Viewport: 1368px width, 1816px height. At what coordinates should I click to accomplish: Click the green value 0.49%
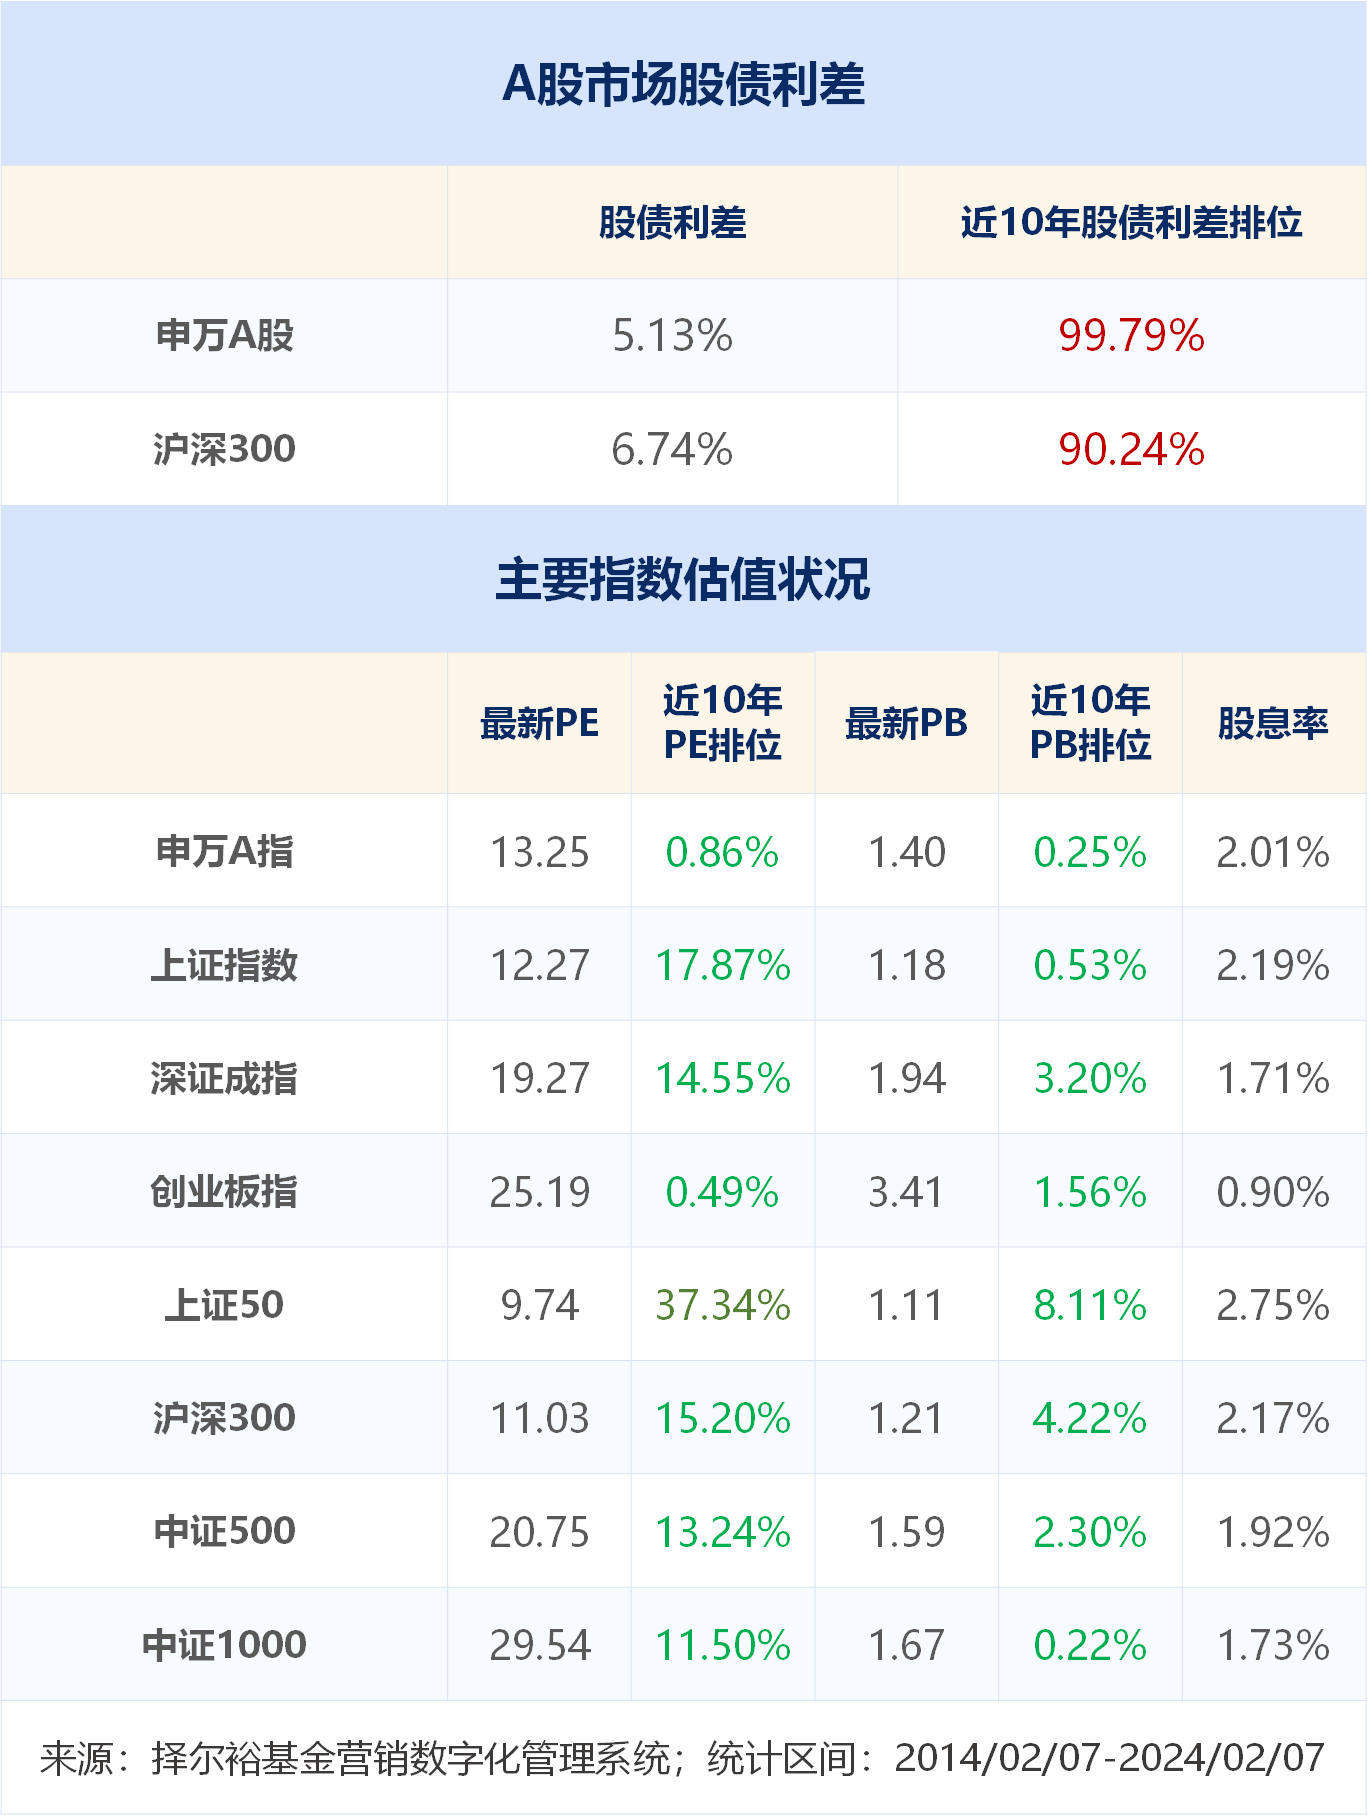pos(723,1192)
